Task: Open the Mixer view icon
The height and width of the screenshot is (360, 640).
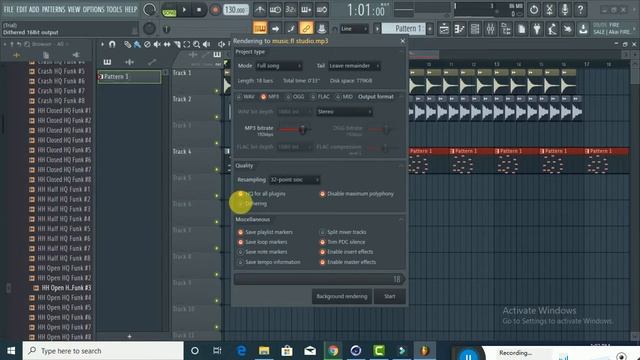Action: [x=491, y=29]
